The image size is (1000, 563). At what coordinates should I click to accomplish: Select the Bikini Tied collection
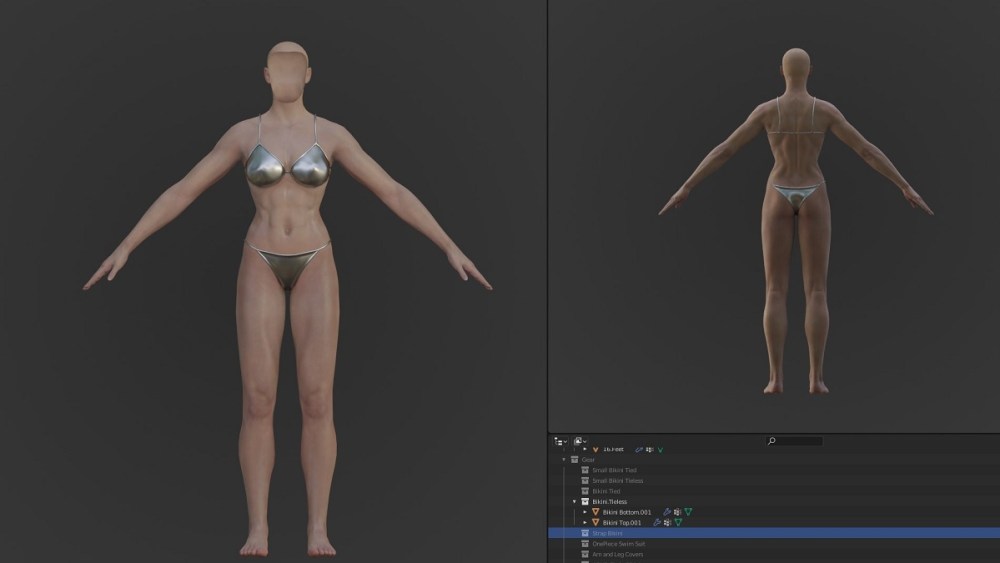click(x=607, y=491)
